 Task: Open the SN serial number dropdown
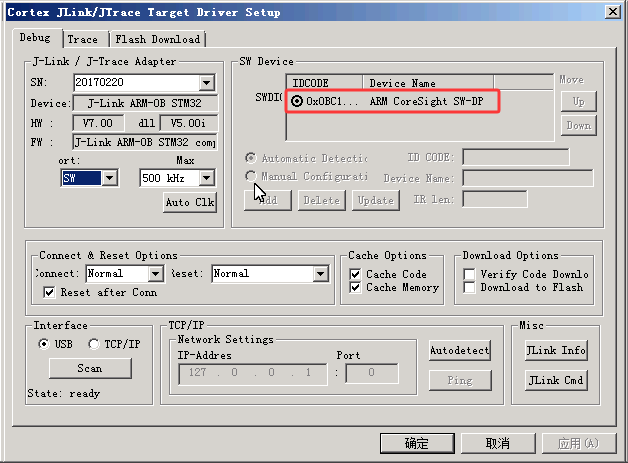(x=207, y=83)
